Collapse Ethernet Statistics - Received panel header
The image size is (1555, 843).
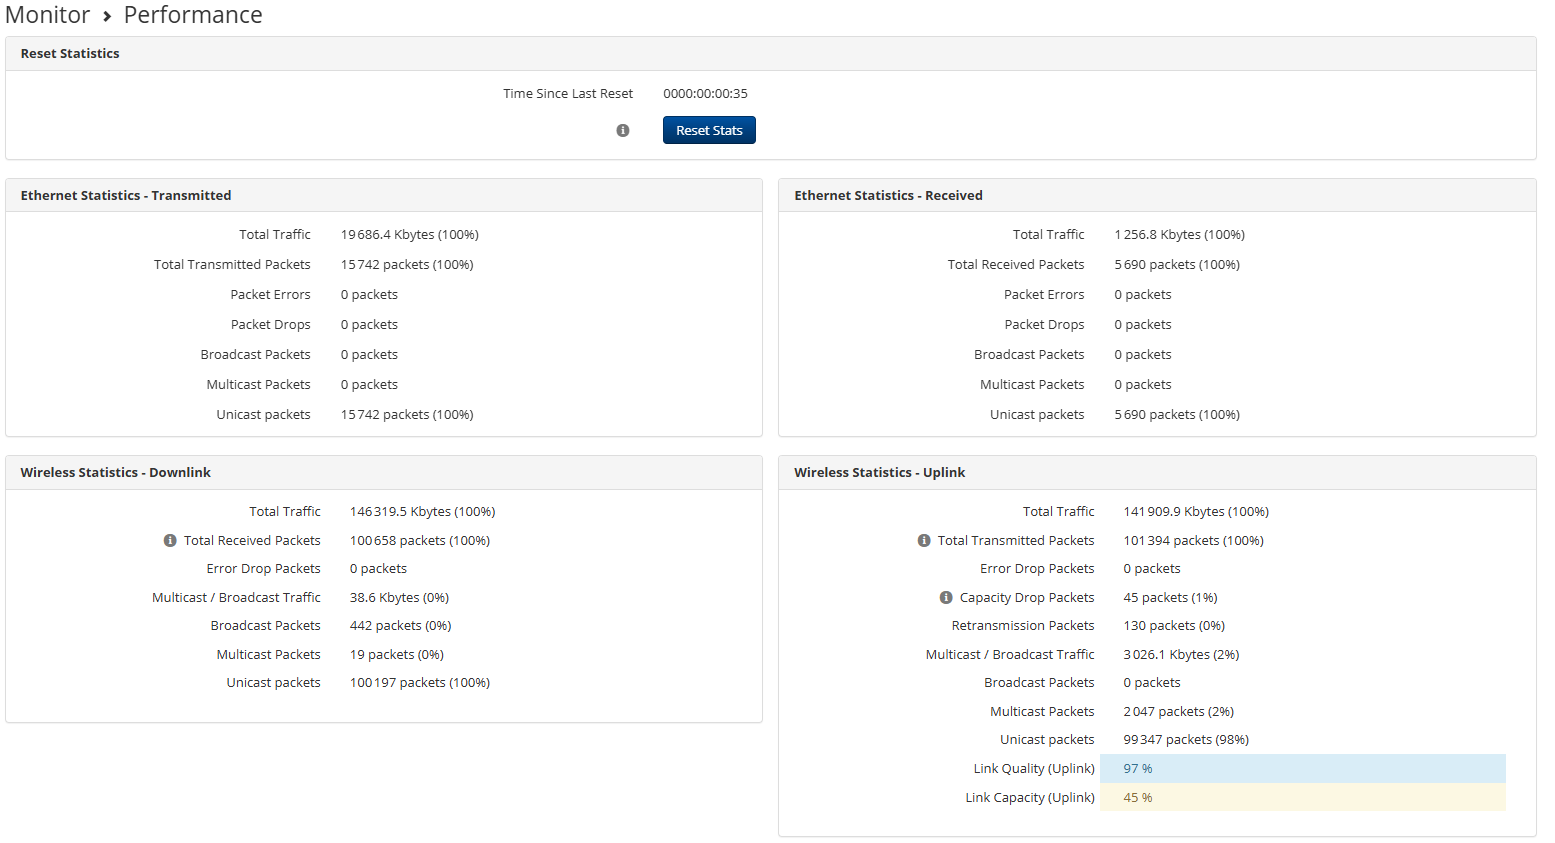point(888,196)
